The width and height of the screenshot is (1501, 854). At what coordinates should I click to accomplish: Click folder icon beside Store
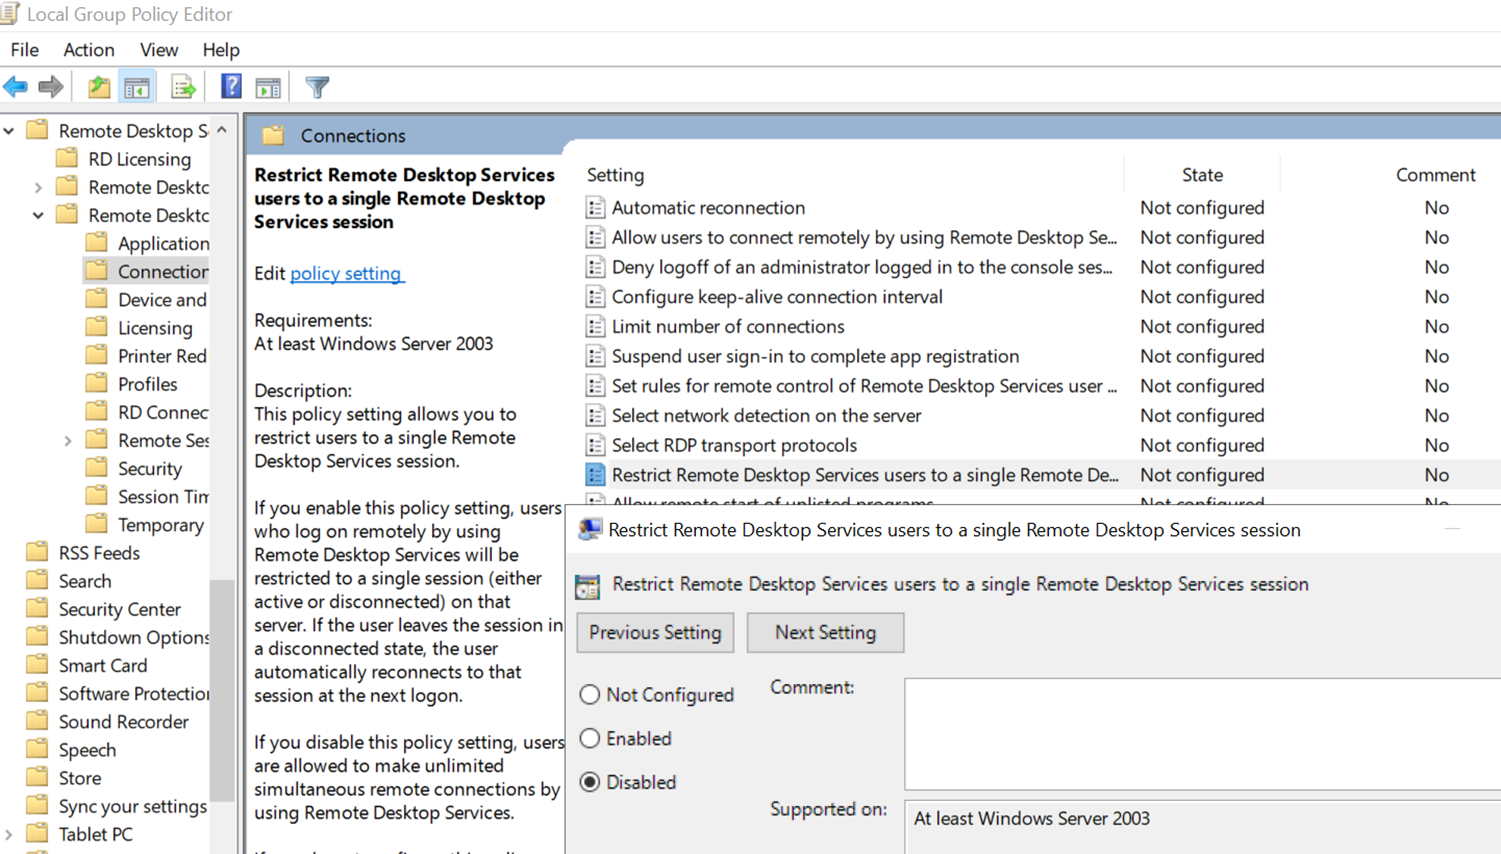[x=37, y=777]
